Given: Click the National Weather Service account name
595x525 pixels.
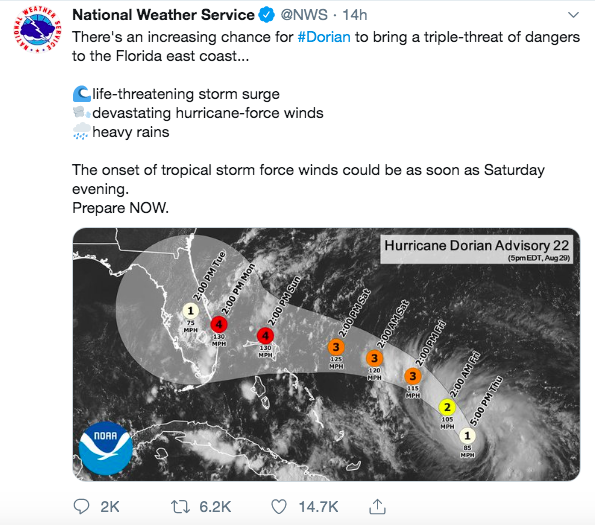Looking at the screenshot, I should coord(163,15).
